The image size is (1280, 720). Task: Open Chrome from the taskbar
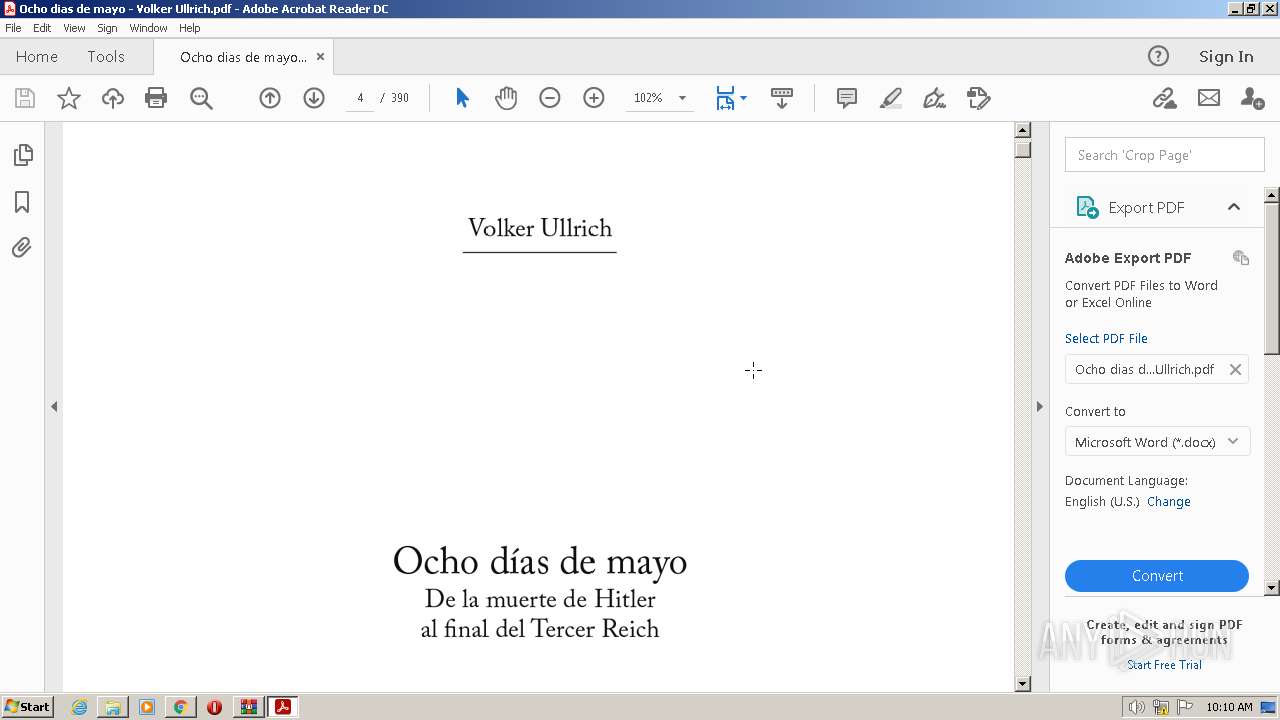tap(181, 707)
